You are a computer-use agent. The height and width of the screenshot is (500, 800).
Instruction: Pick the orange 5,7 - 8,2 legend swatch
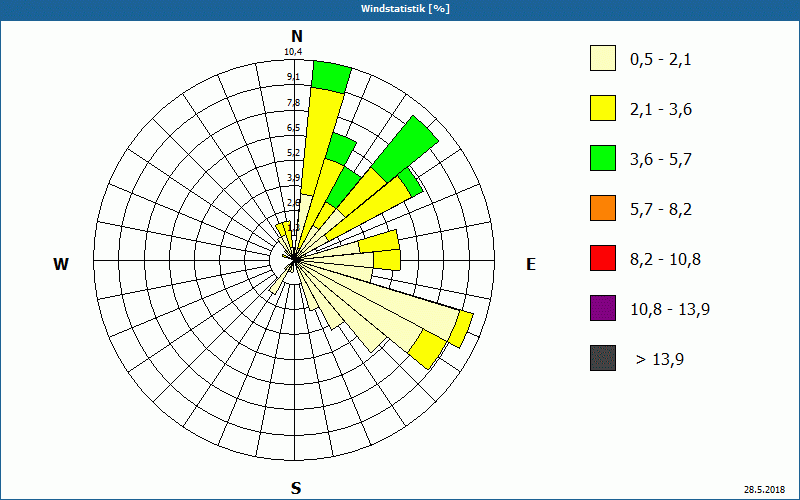(x=603, y=208)
